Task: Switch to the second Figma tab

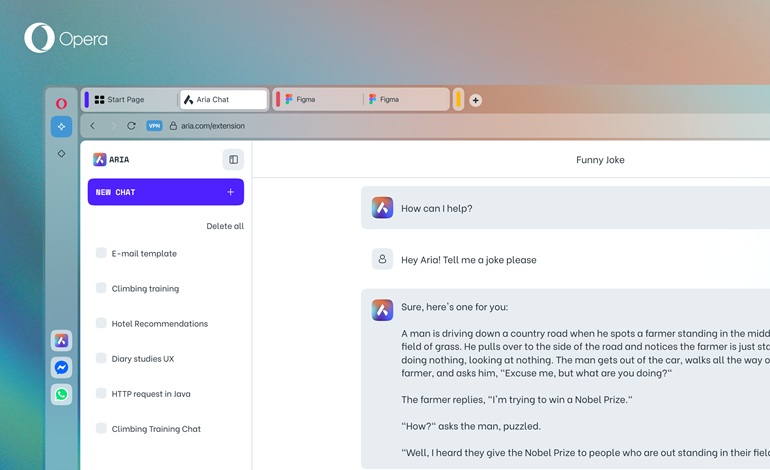Action: [x=405, y=100]
